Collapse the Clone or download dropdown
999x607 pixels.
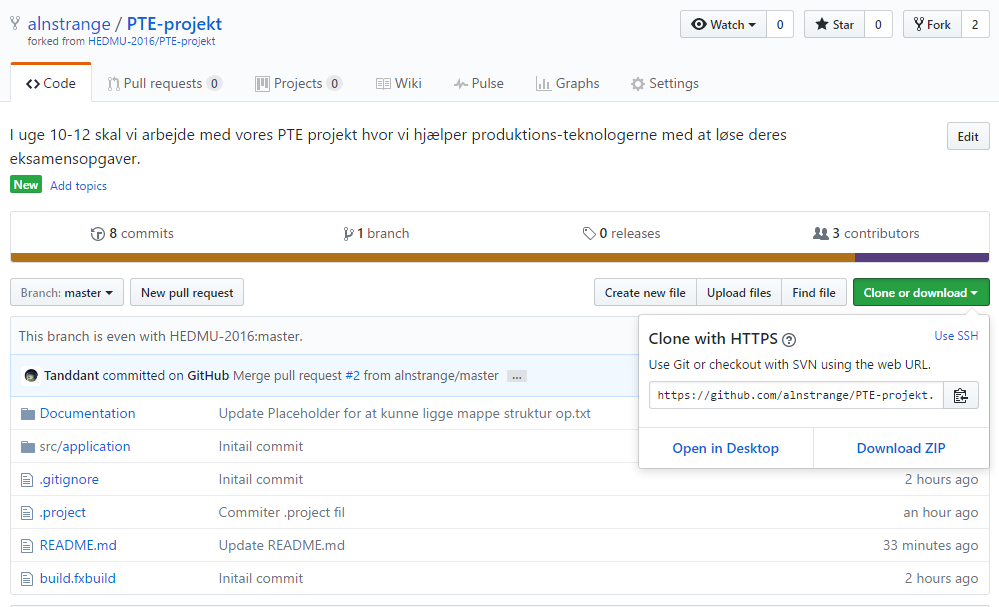click(x=920, y=292)
